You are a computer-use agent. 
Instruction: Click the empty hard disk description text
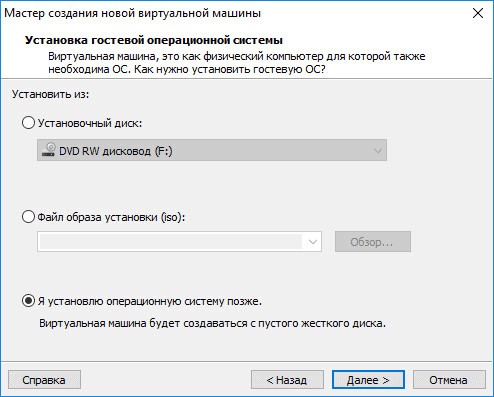tap(212, 323)
